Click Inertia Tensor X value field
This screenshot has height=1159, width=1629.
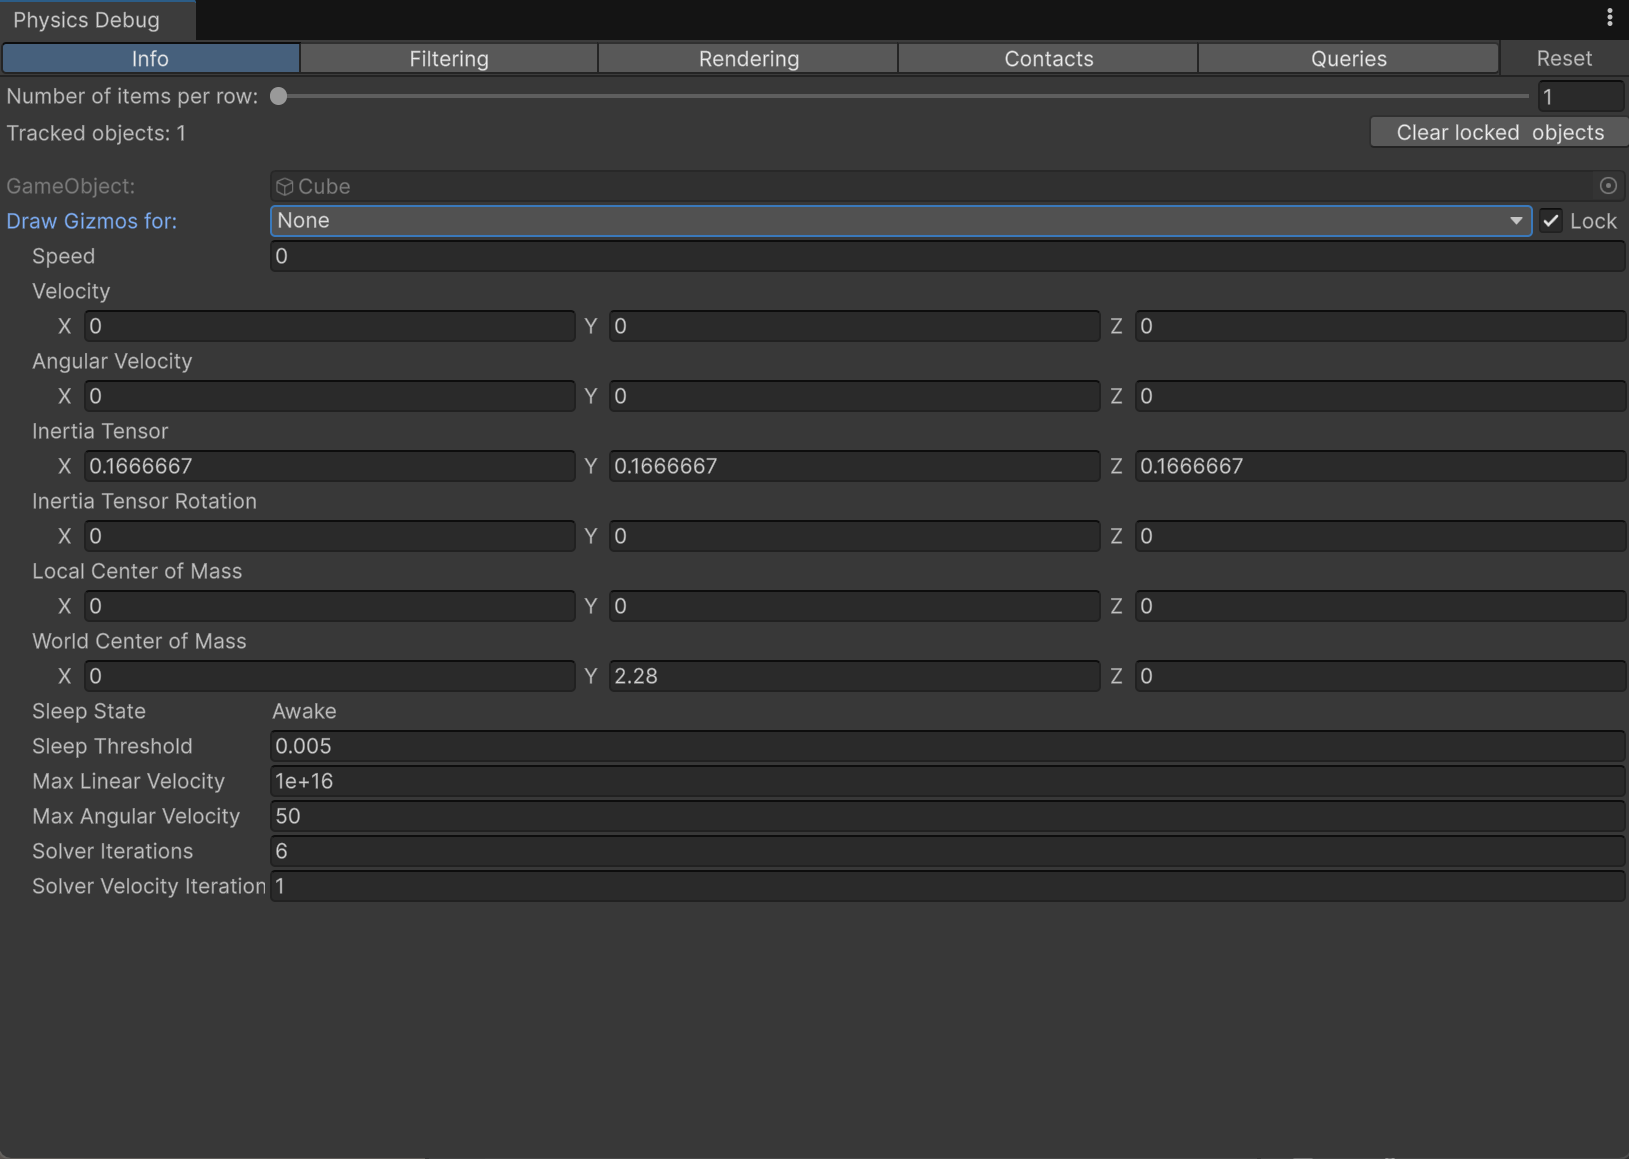tap(329, 466)
